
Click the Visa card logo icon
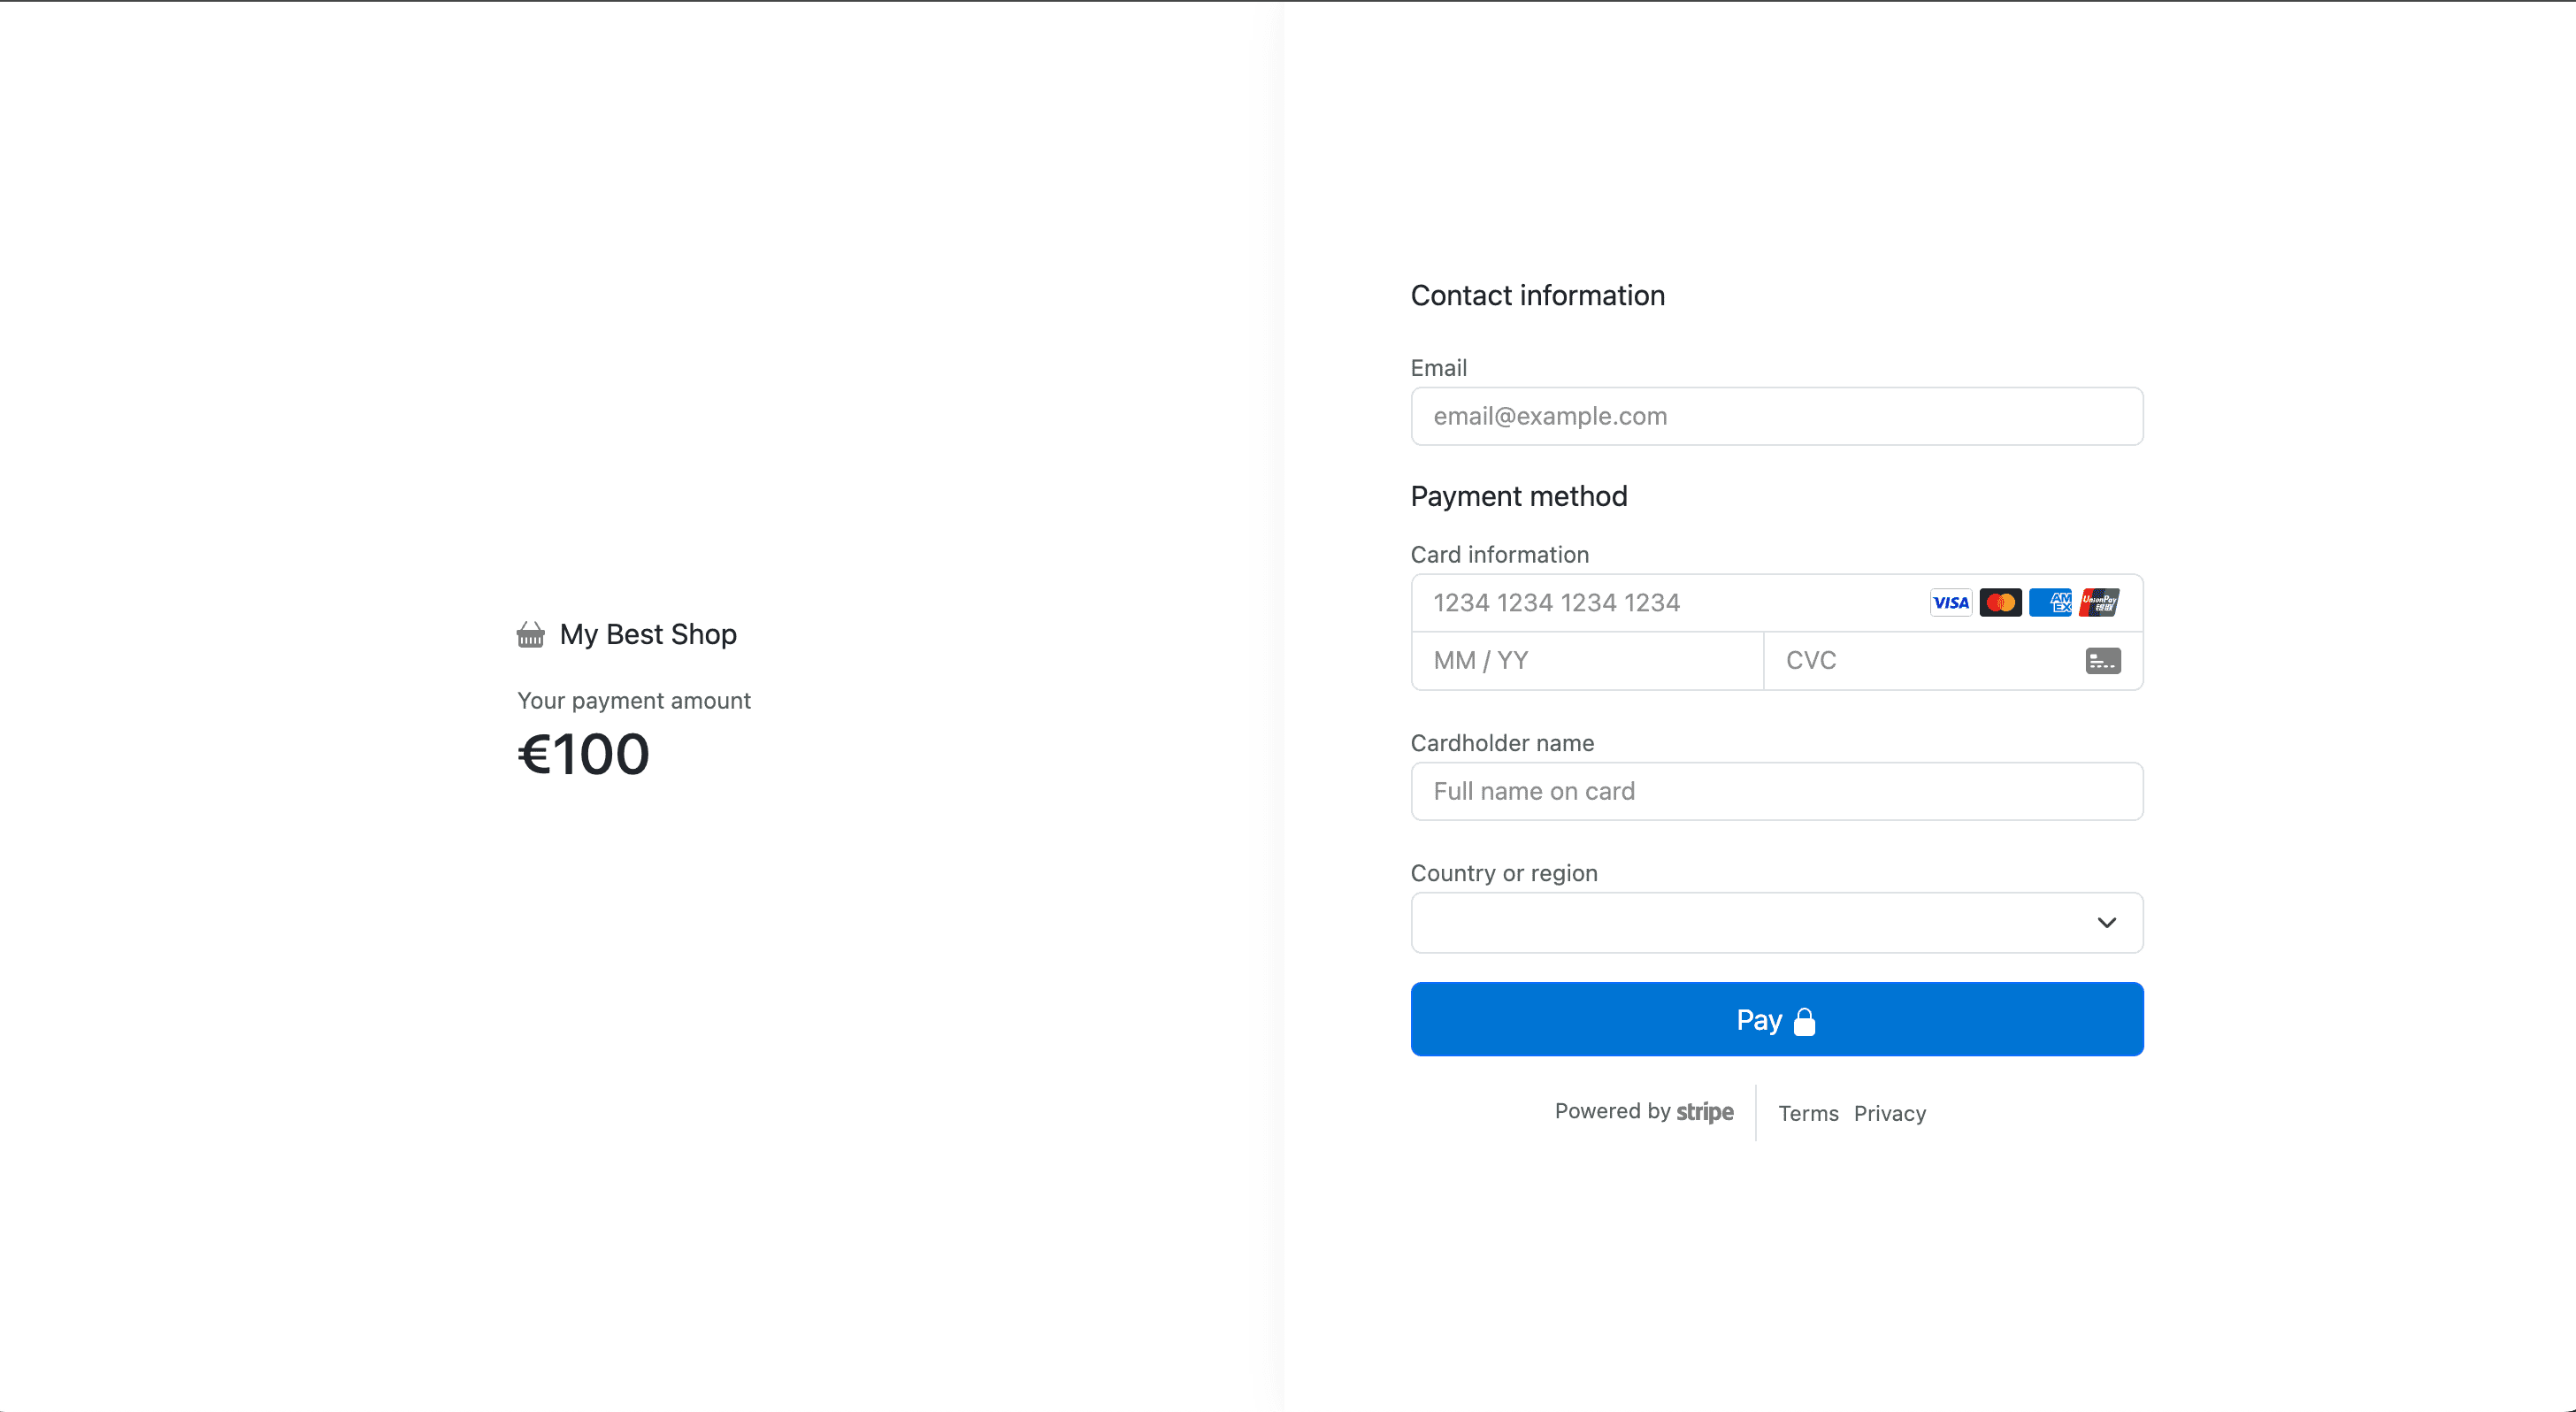(1950, 603)
